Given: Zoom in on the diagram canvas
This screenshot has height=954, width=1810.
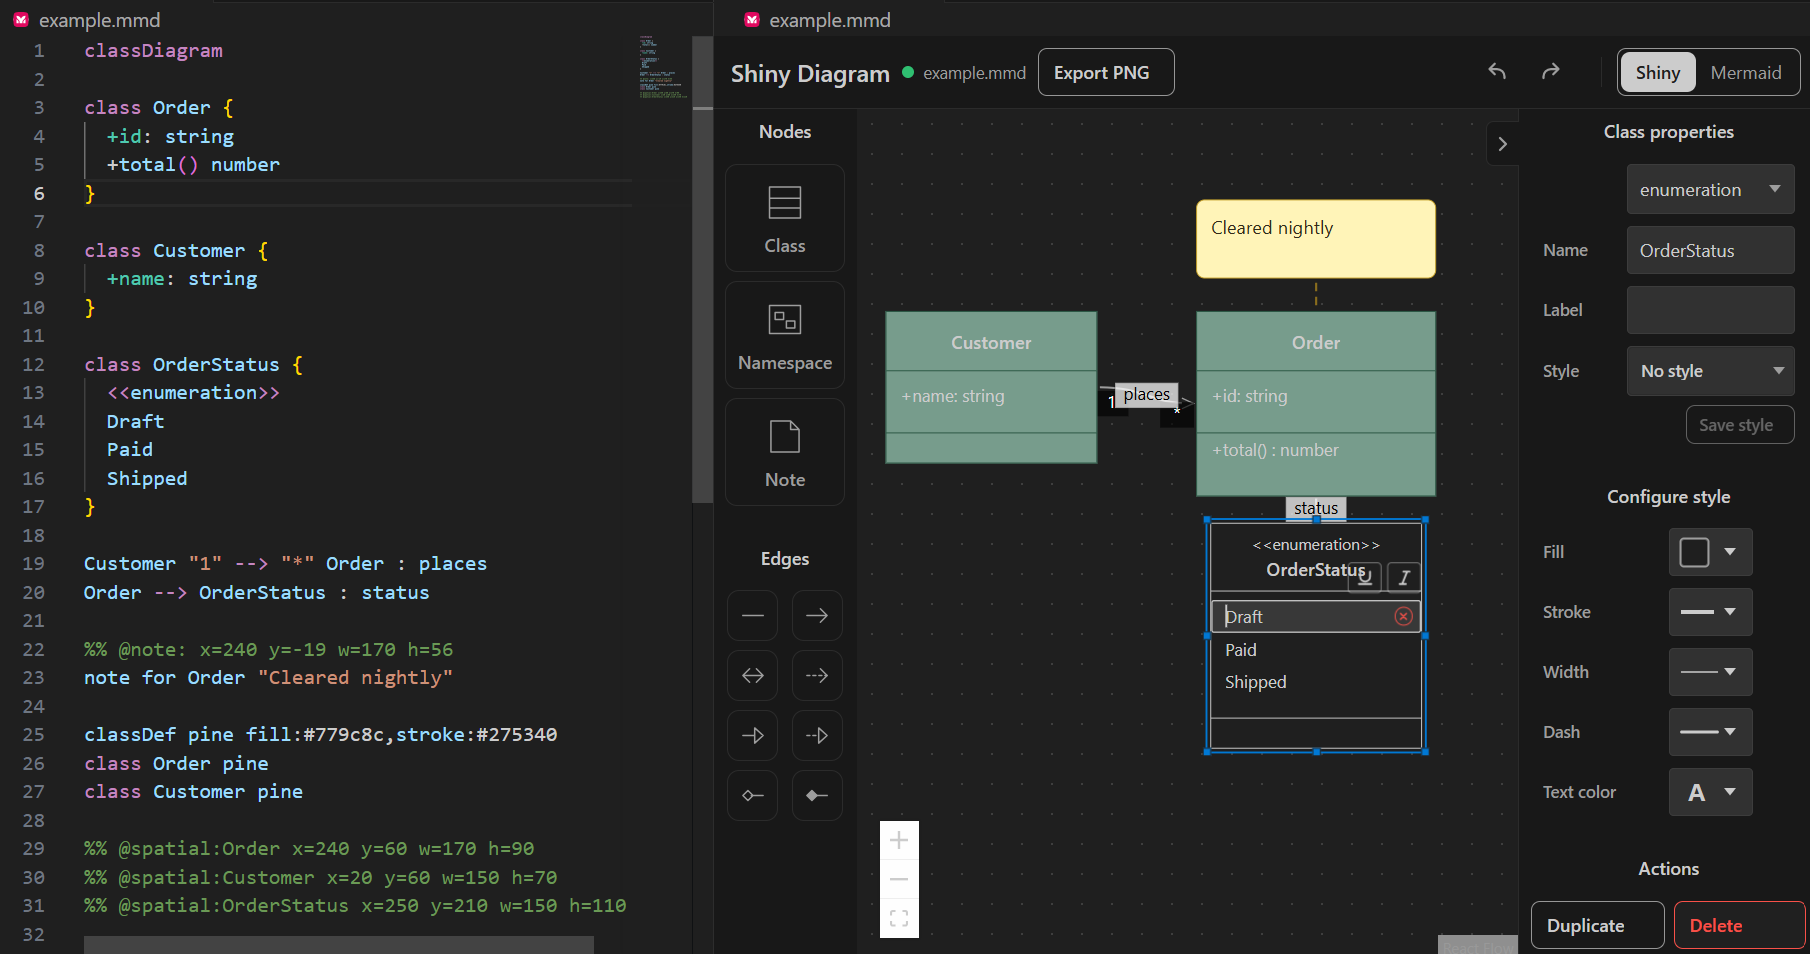Looking at the screenshot, I should pyautogui.click(x=899, y=840).
